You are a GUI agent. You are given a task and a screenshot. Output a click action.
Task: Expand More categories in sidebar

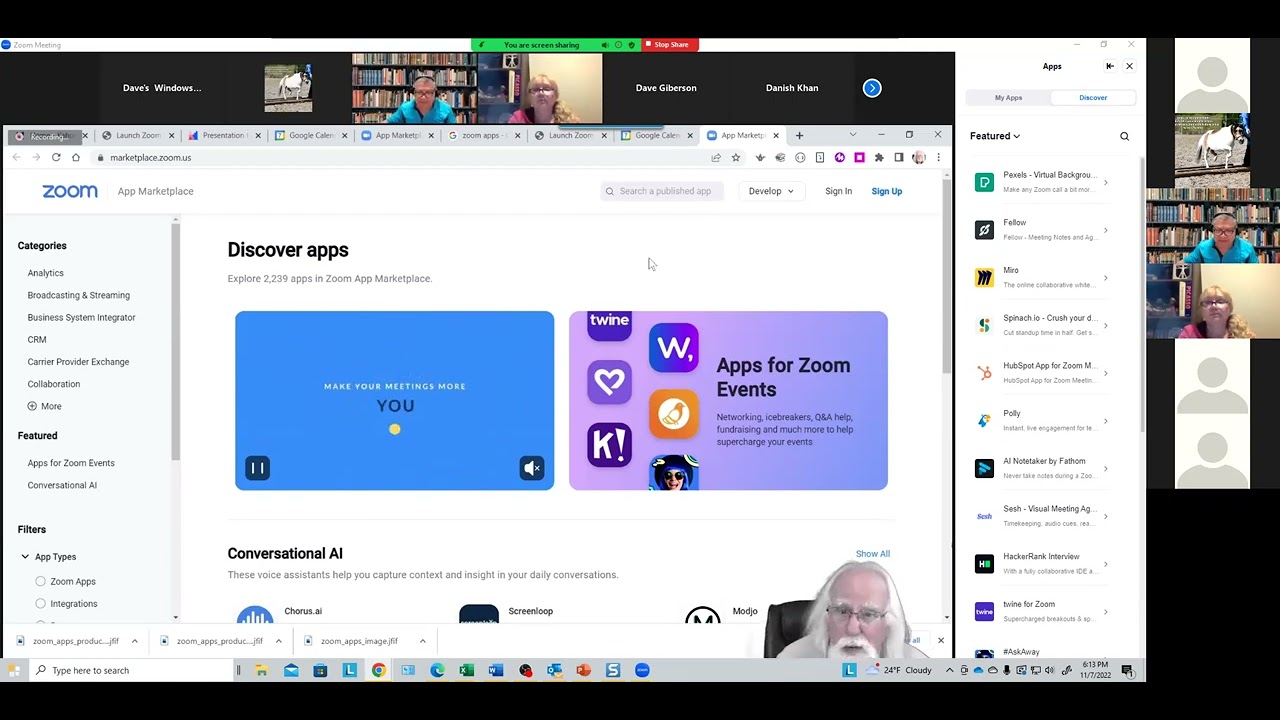[45, 406]
